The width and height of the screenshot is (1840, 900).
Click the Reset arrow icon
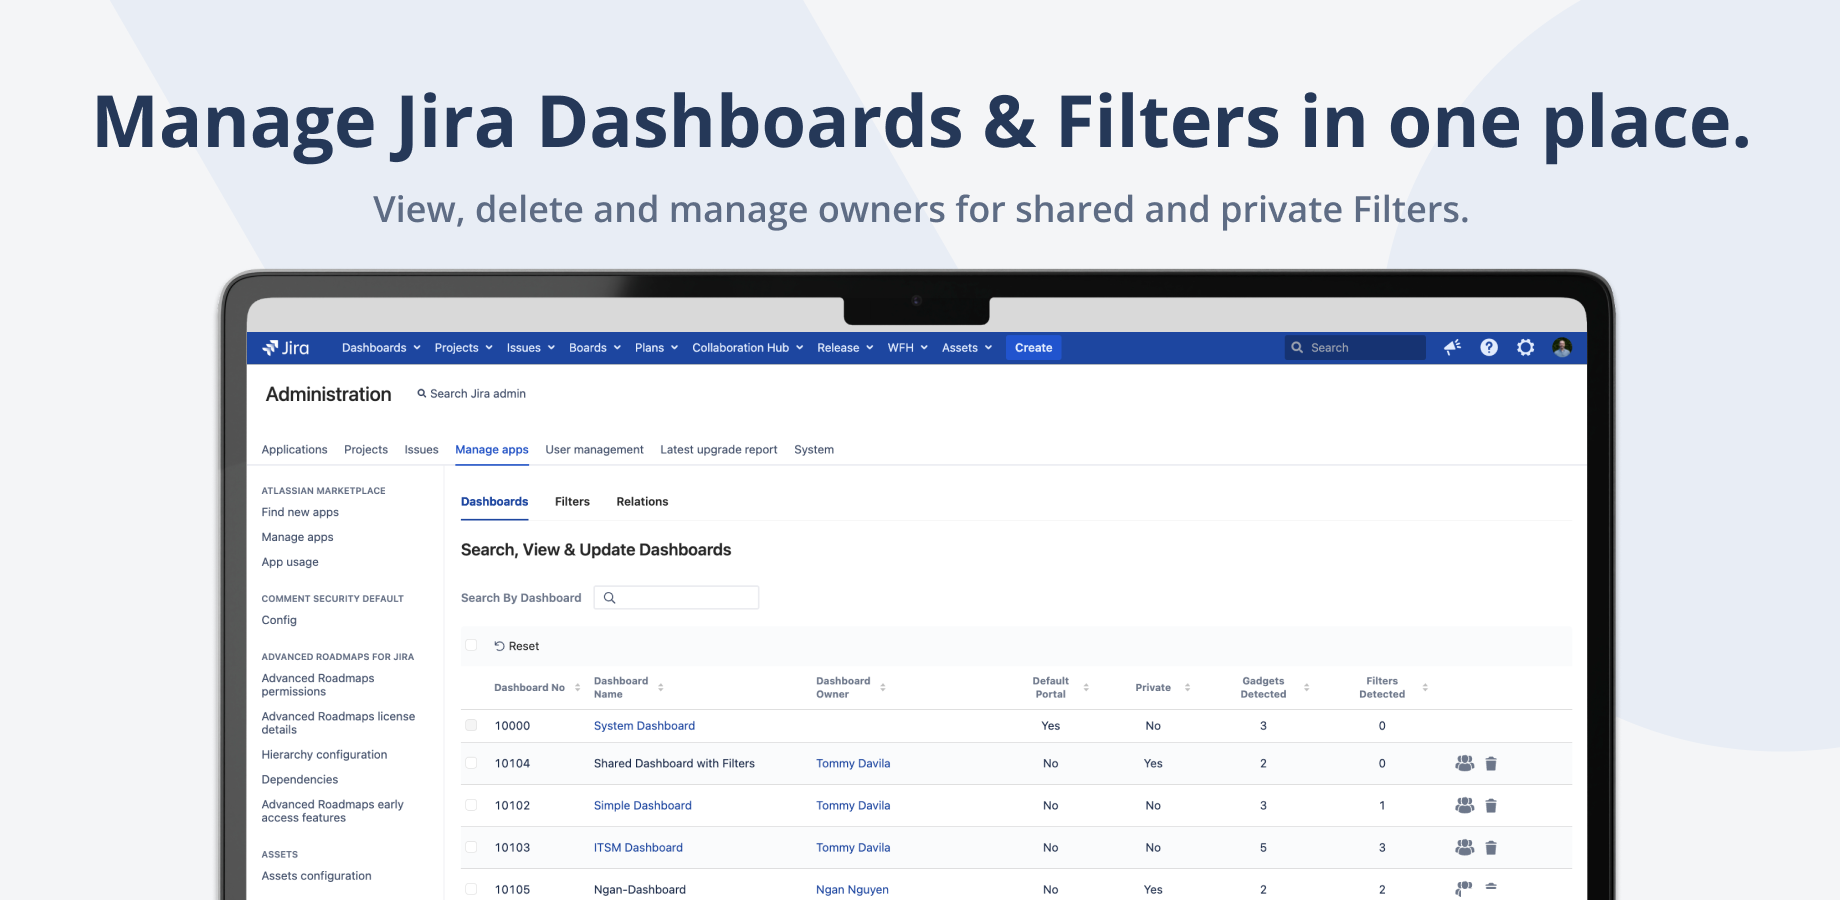pyautogui.click(x=499, y=646)
